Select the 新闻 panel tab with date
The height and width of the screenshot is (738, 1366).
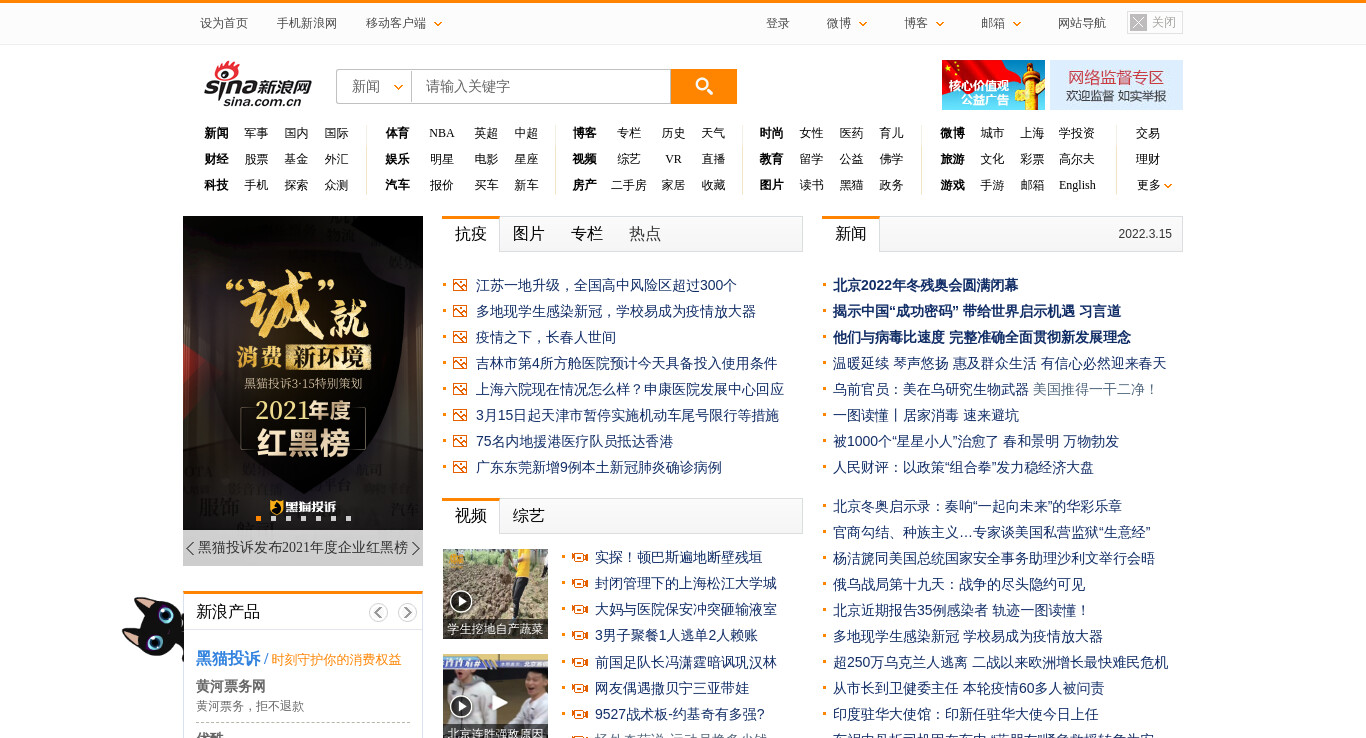coord(851,234)
